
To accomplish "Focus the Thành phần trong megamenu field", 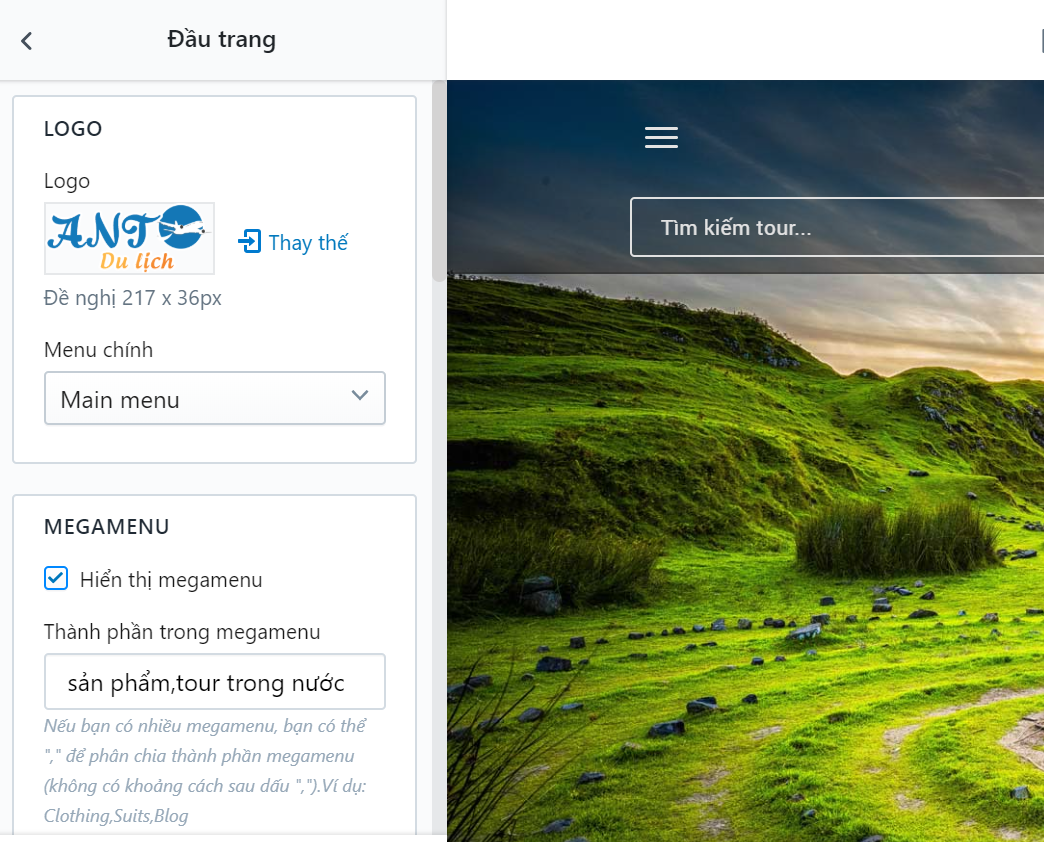I will 214,682.
